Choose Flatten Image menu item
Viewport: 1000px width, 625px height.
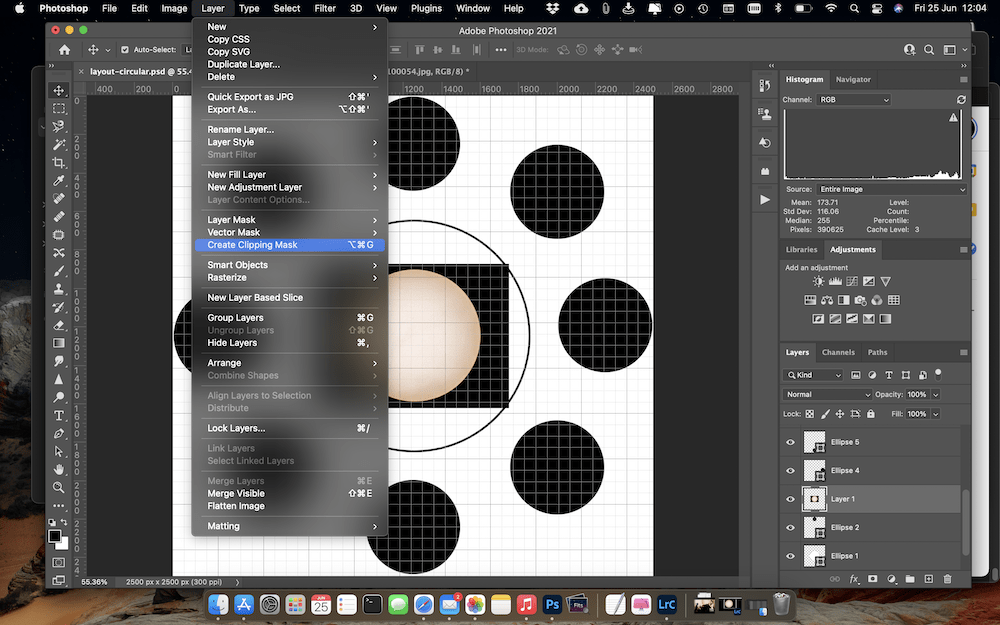(290, 506)
